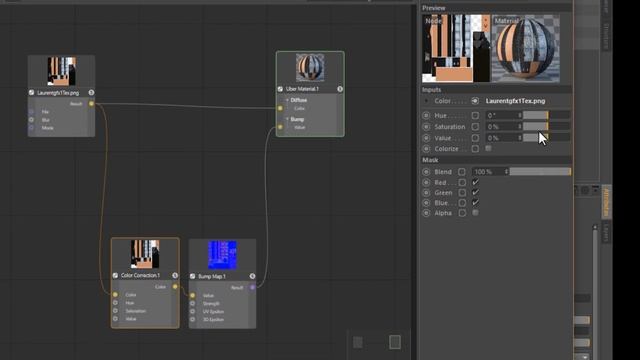Select Color output port of Color Correction.1
Image resolution: width=640 pixels, height=360 pixels.
(x=175, y=287)
